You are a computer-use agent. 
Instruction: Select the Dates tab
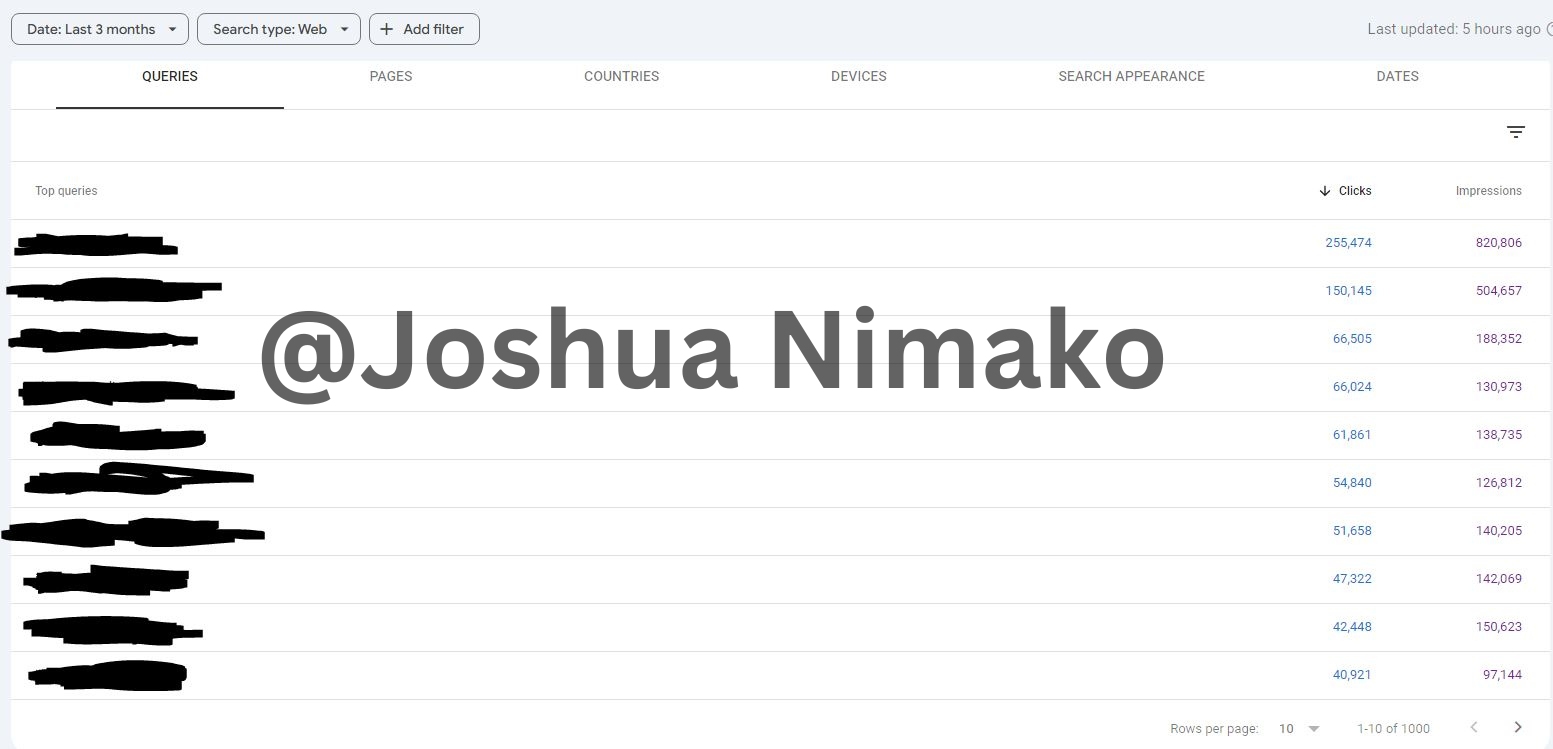pos(1397,76)
